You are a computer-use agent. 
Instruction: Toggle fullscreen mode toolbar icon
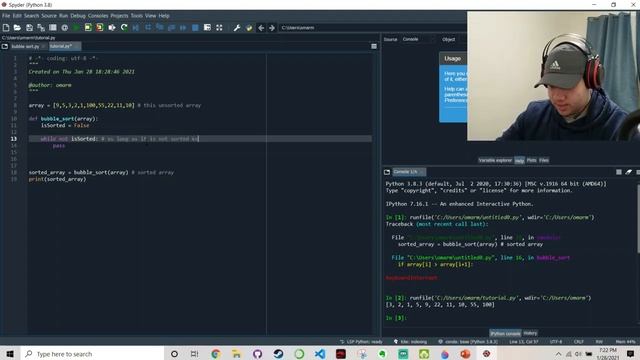[219, 27]
